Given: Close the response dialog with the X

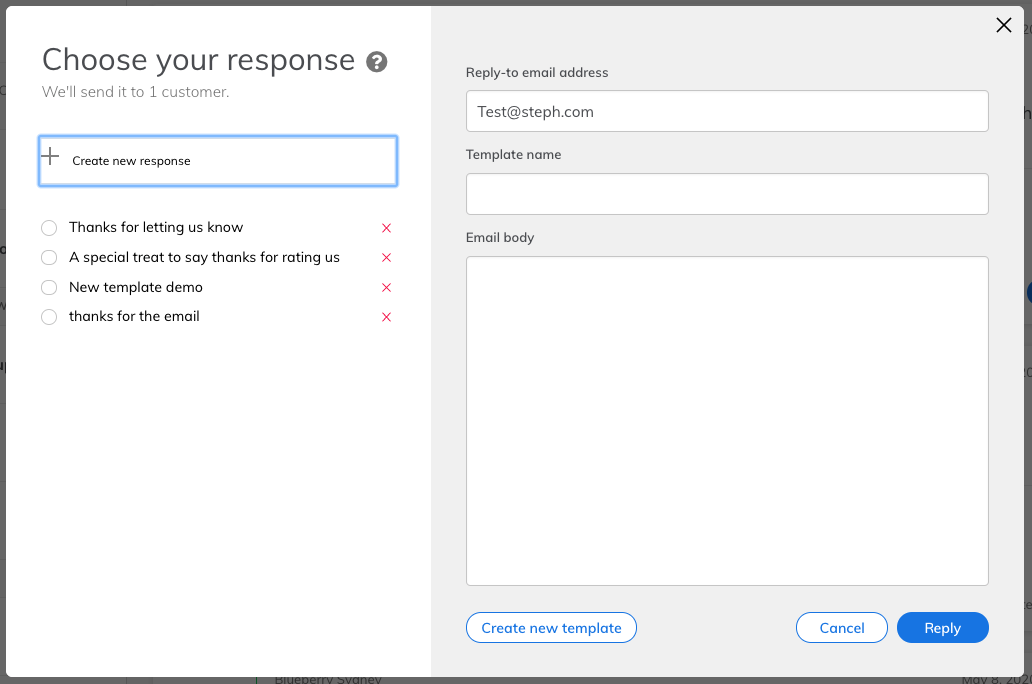Looking at the screenshot, I should pos(1004,26).
